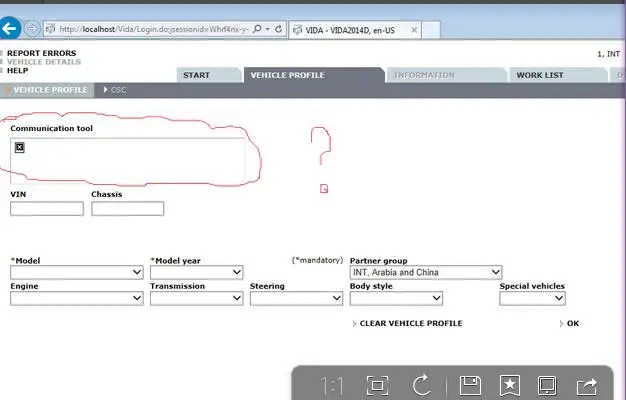Click the address bar dropdown arrow

click(x=267, y=29)
